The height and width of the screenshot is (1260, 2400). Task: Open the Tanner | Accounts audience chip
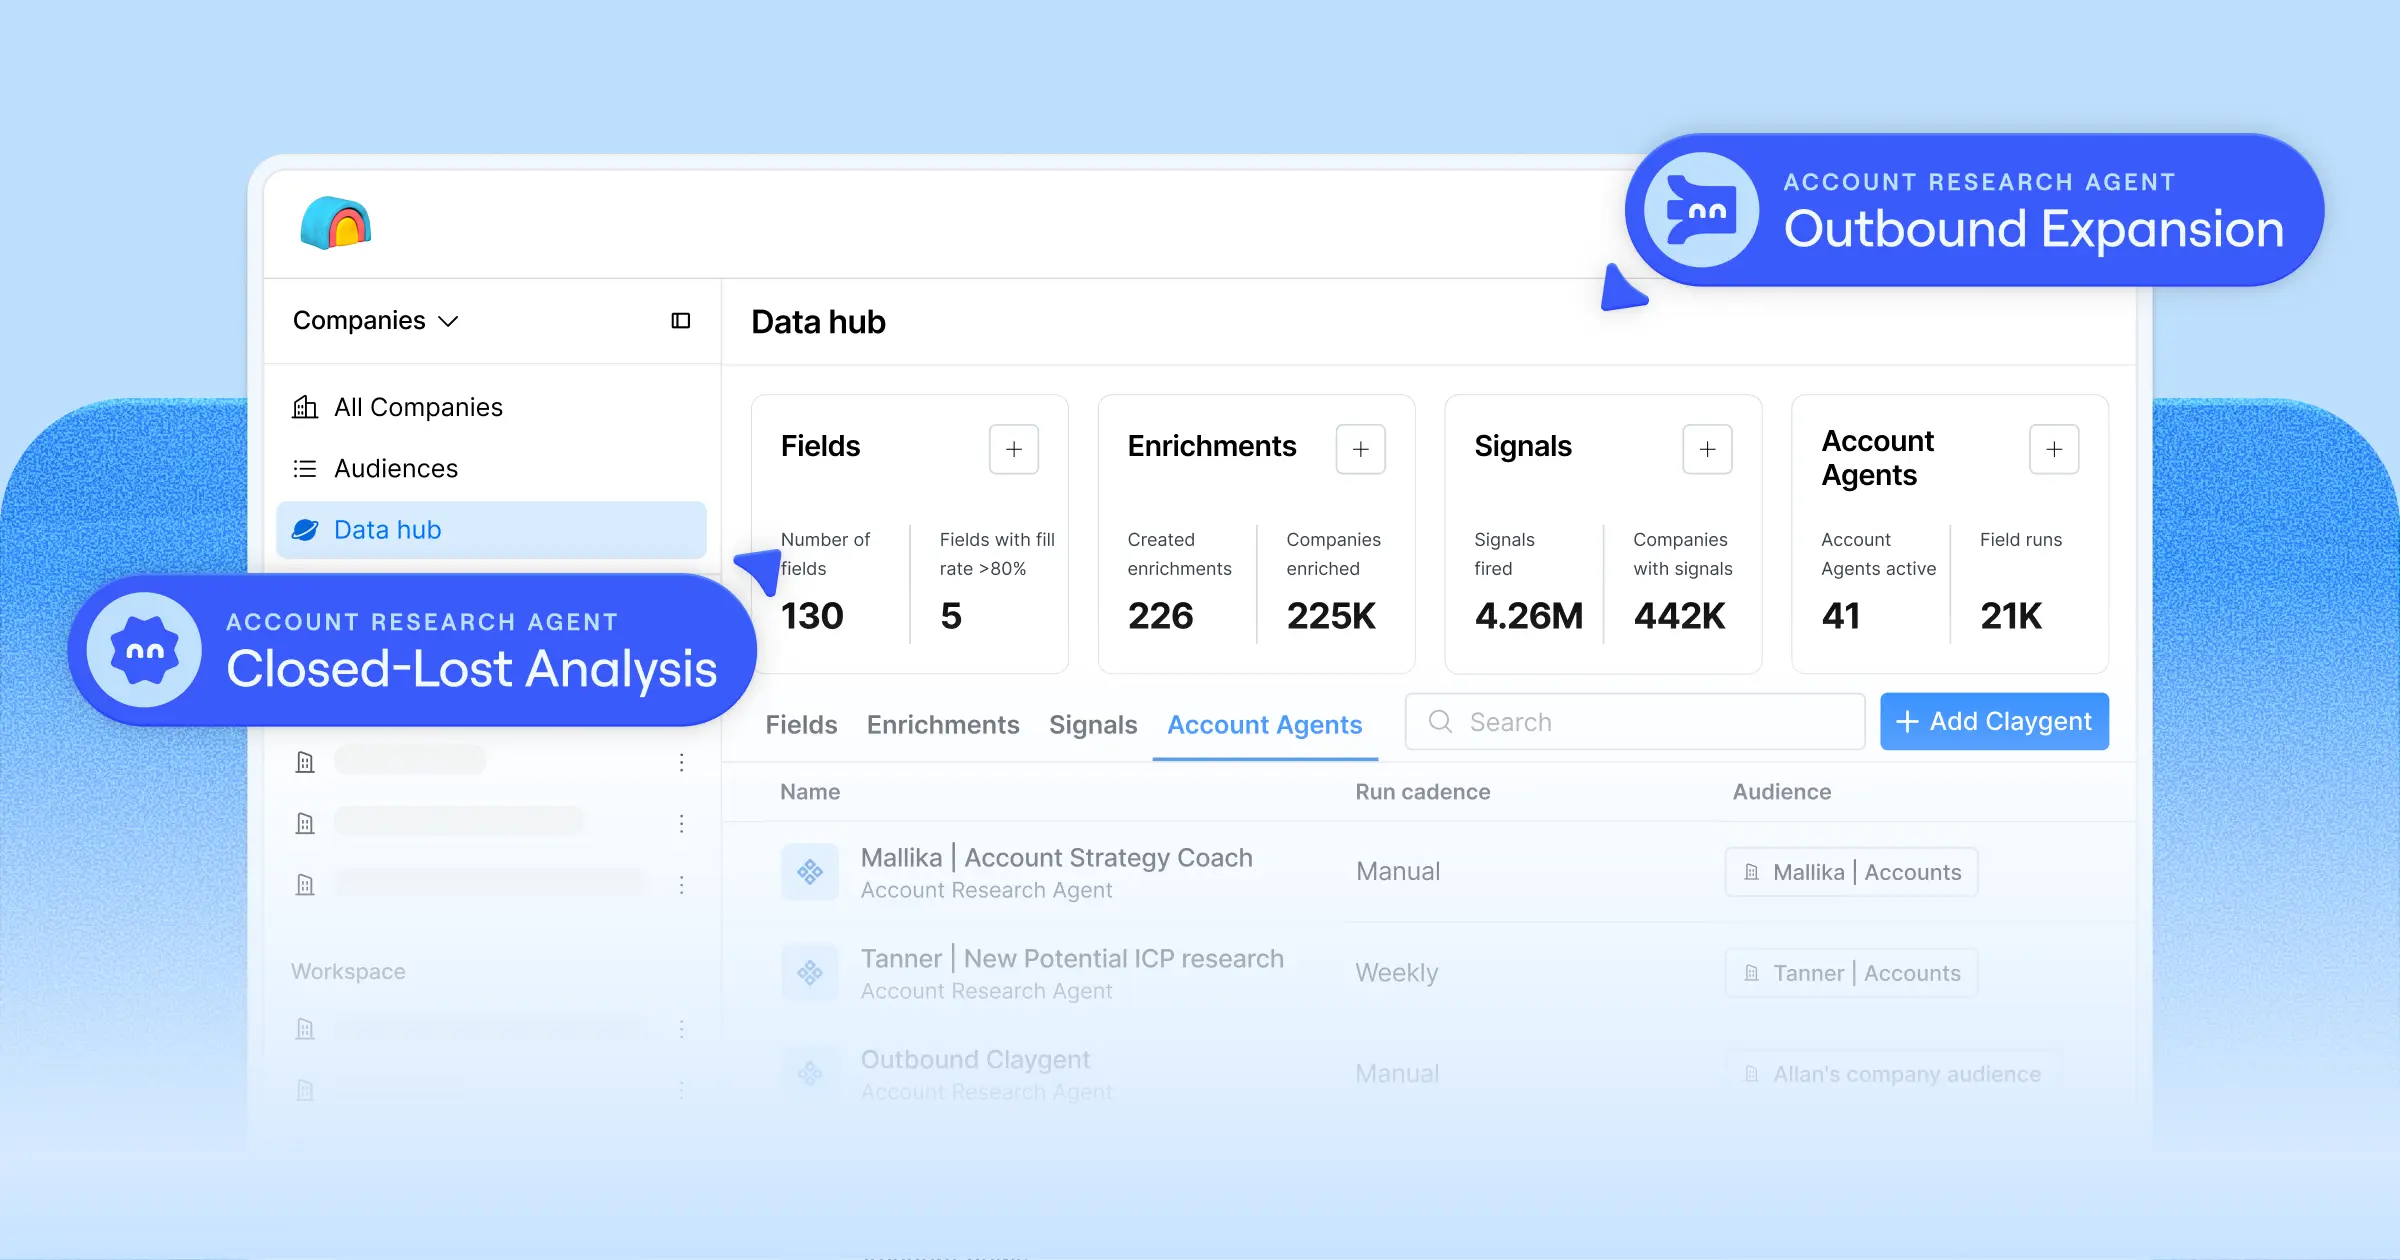(x=1852, y=973)
